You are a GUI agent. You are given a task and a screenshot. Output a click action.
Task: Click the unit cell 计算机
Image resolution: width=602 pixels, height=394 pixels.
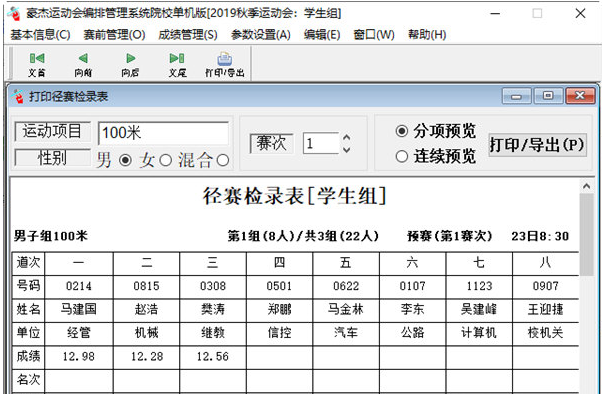pos(479,333)
